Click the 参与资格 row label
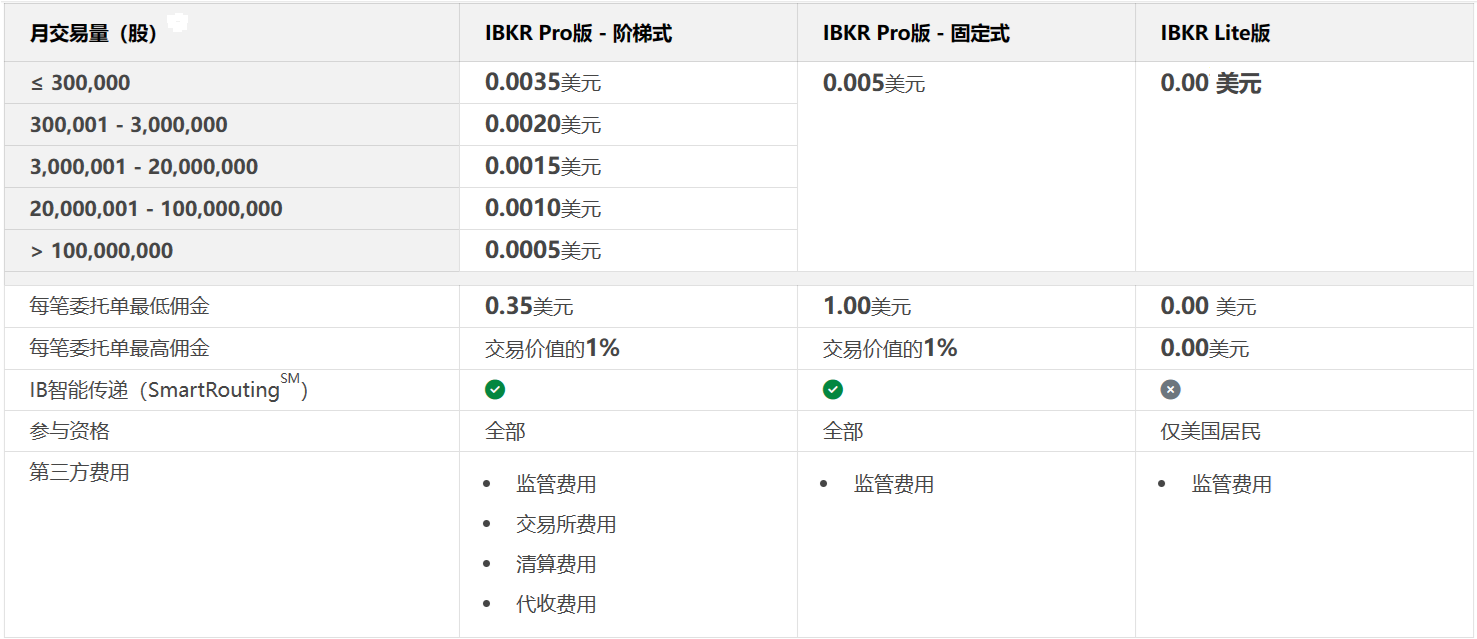This screenshot has height=639, width=1477. point(69,431)
